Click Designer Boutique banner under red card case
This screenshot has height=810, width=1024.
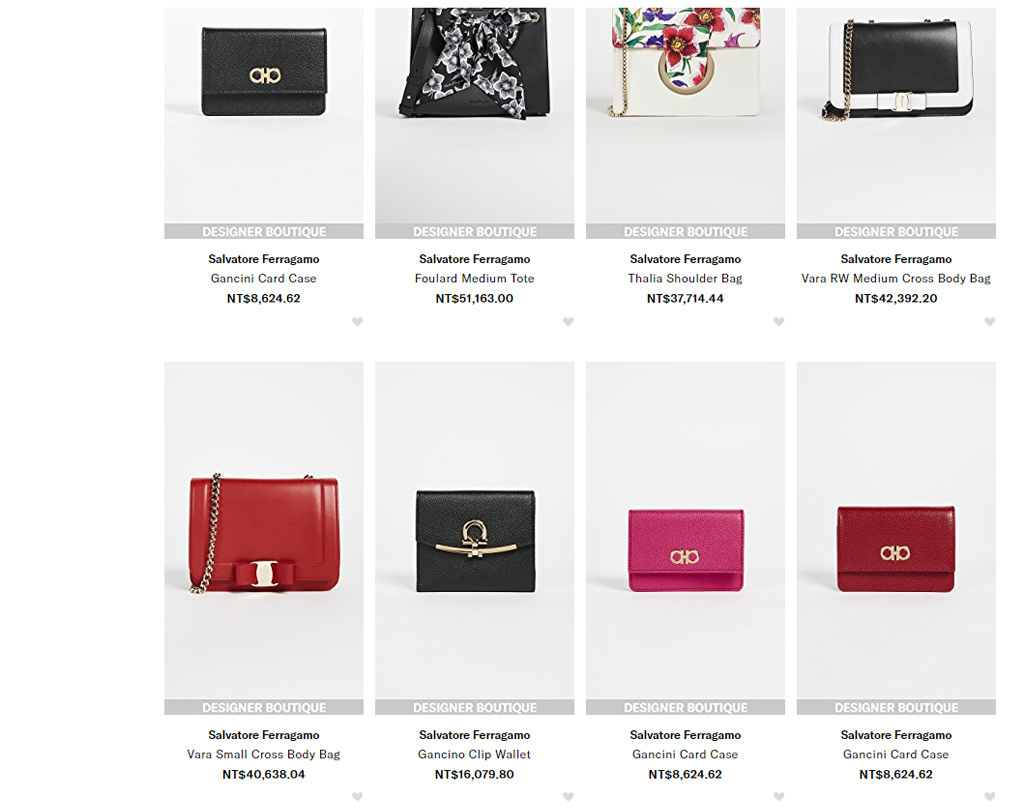click(x=896, y=707)
